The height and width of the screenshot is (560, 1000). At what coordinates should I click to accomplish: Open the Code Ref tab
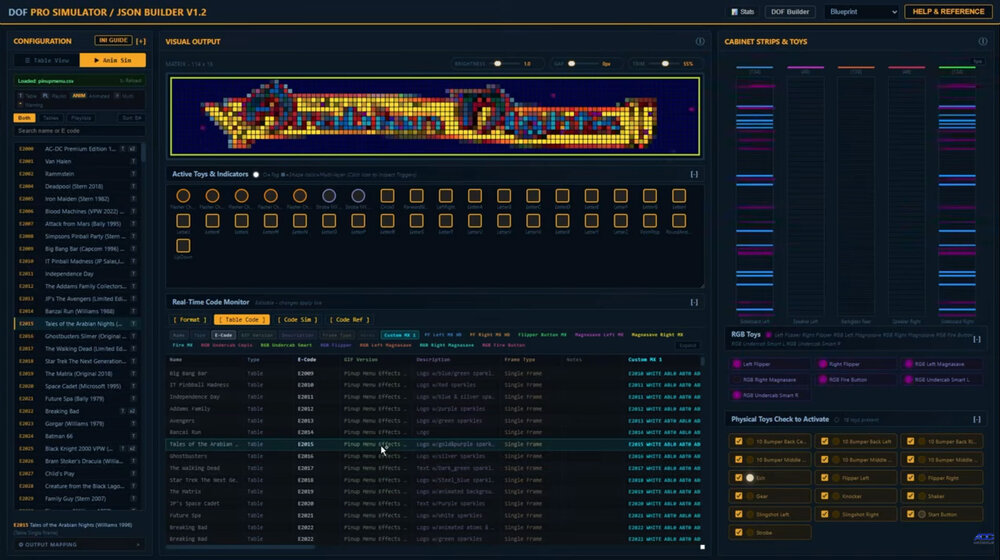349,320
